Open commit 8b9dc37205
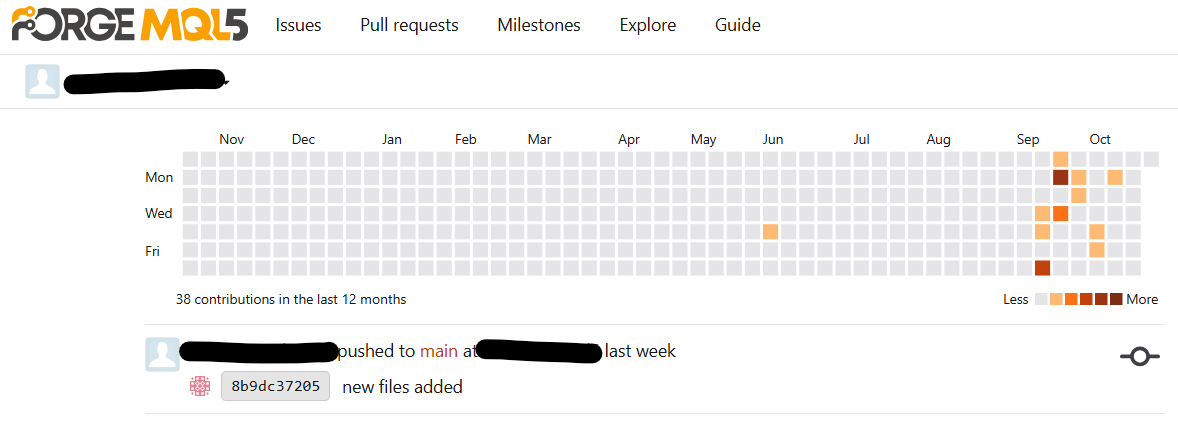 point(276,386)
